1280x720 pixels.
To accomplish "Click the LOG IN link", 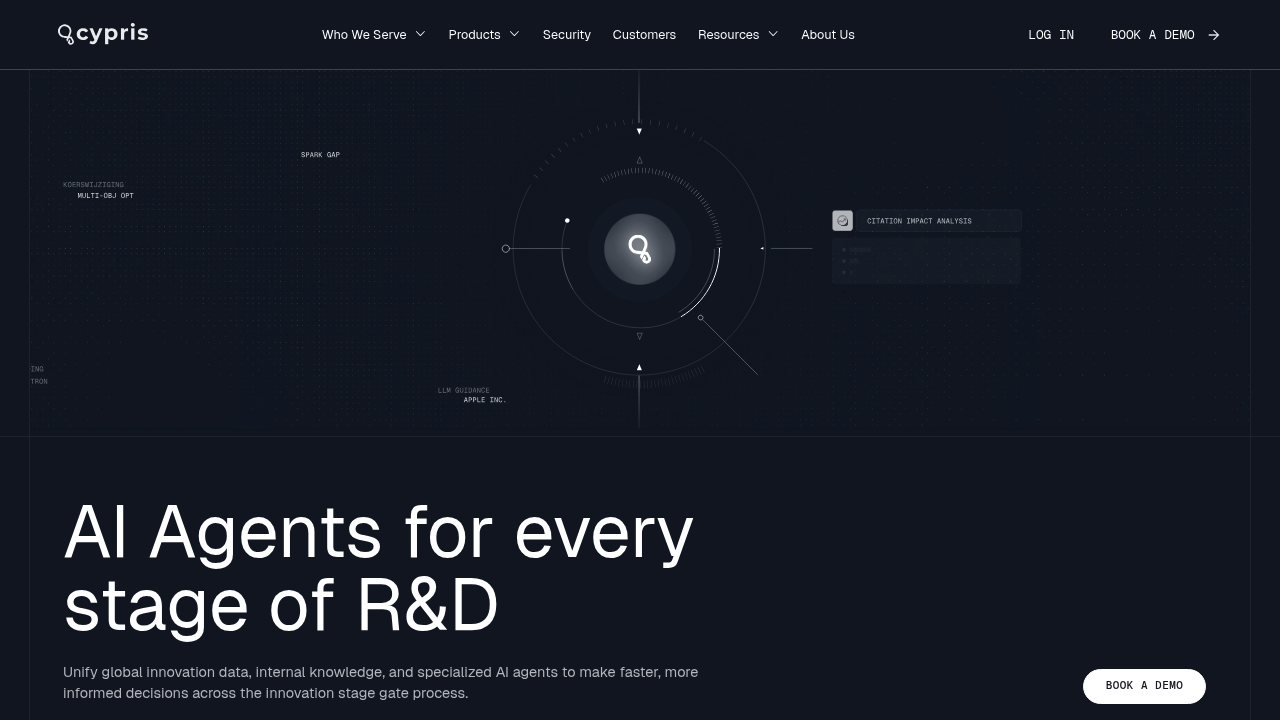I will point(1051,35).
